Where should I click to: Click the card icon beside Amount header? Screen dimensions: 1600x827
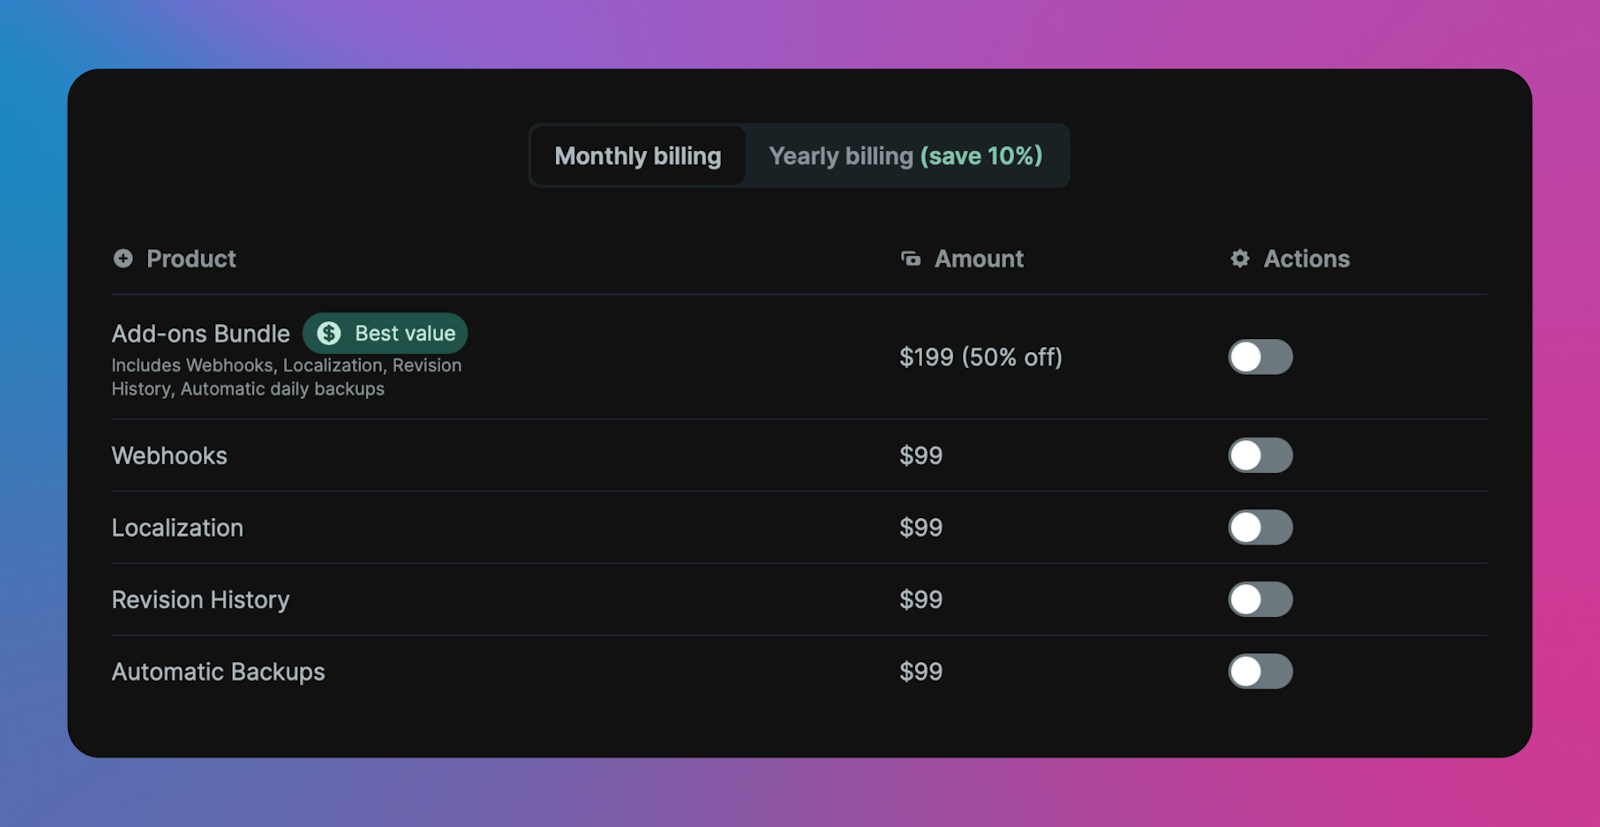911,259
